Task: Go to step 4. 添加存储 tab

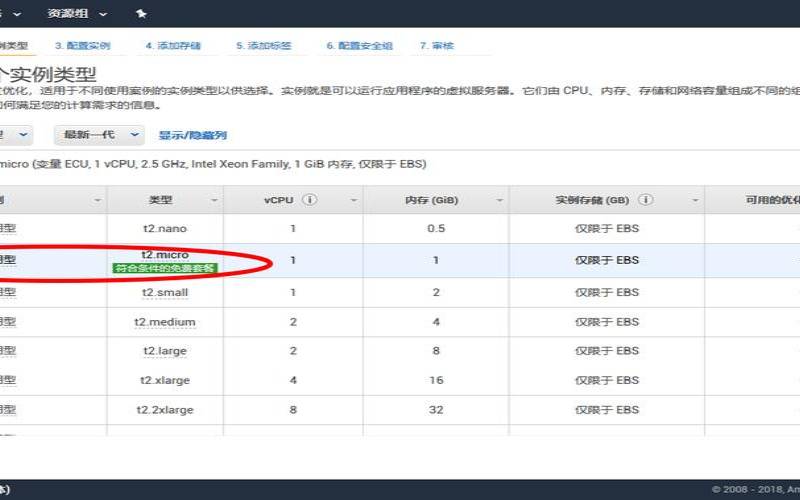Action: 173,45
